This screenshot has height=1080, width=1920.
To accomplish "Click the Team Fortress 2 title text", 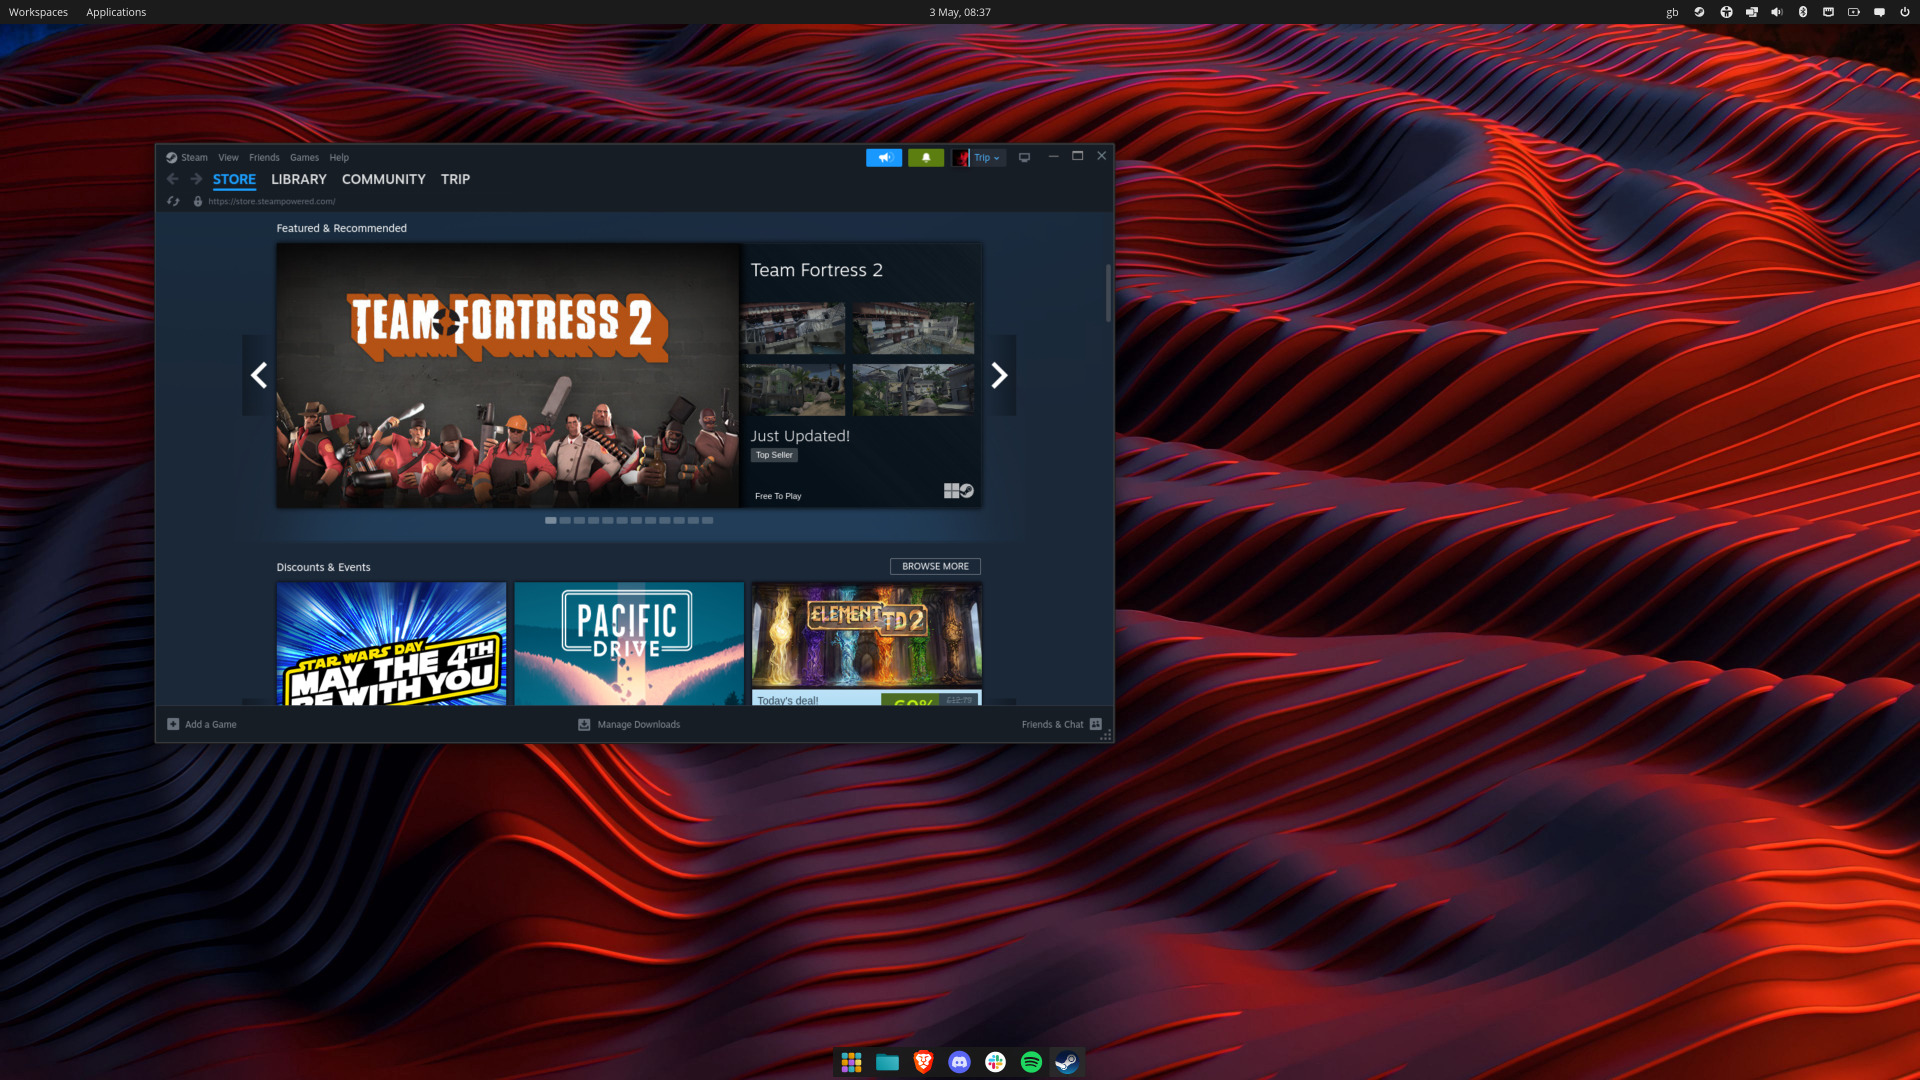I will 816,270.
